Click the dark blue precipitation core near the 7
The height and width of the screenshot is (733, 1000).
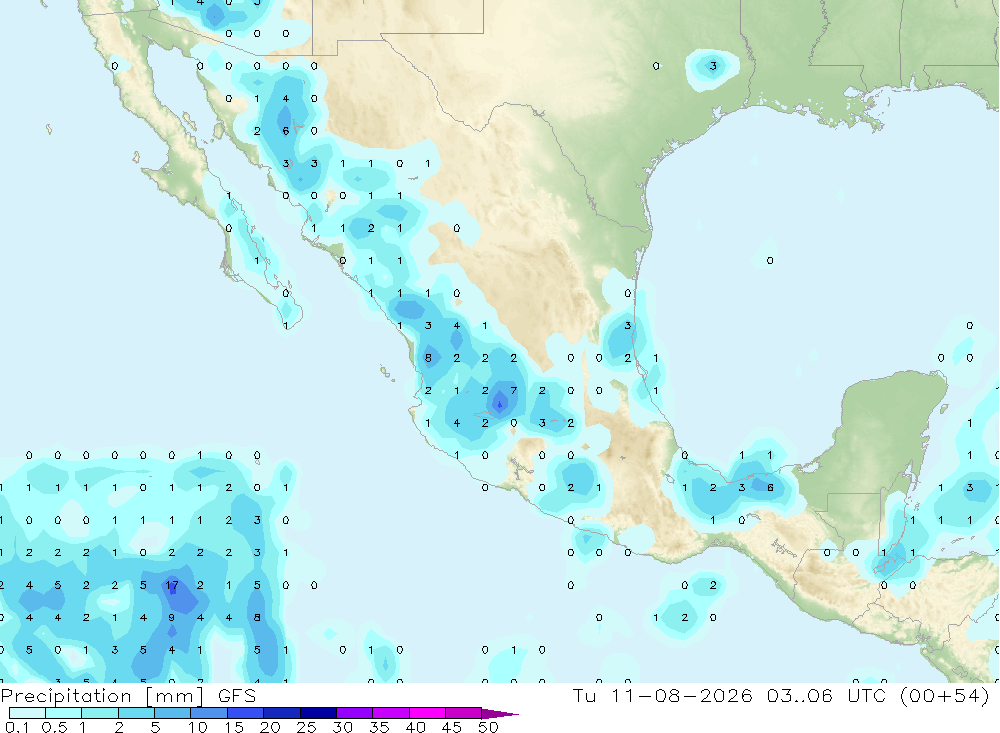499,404
